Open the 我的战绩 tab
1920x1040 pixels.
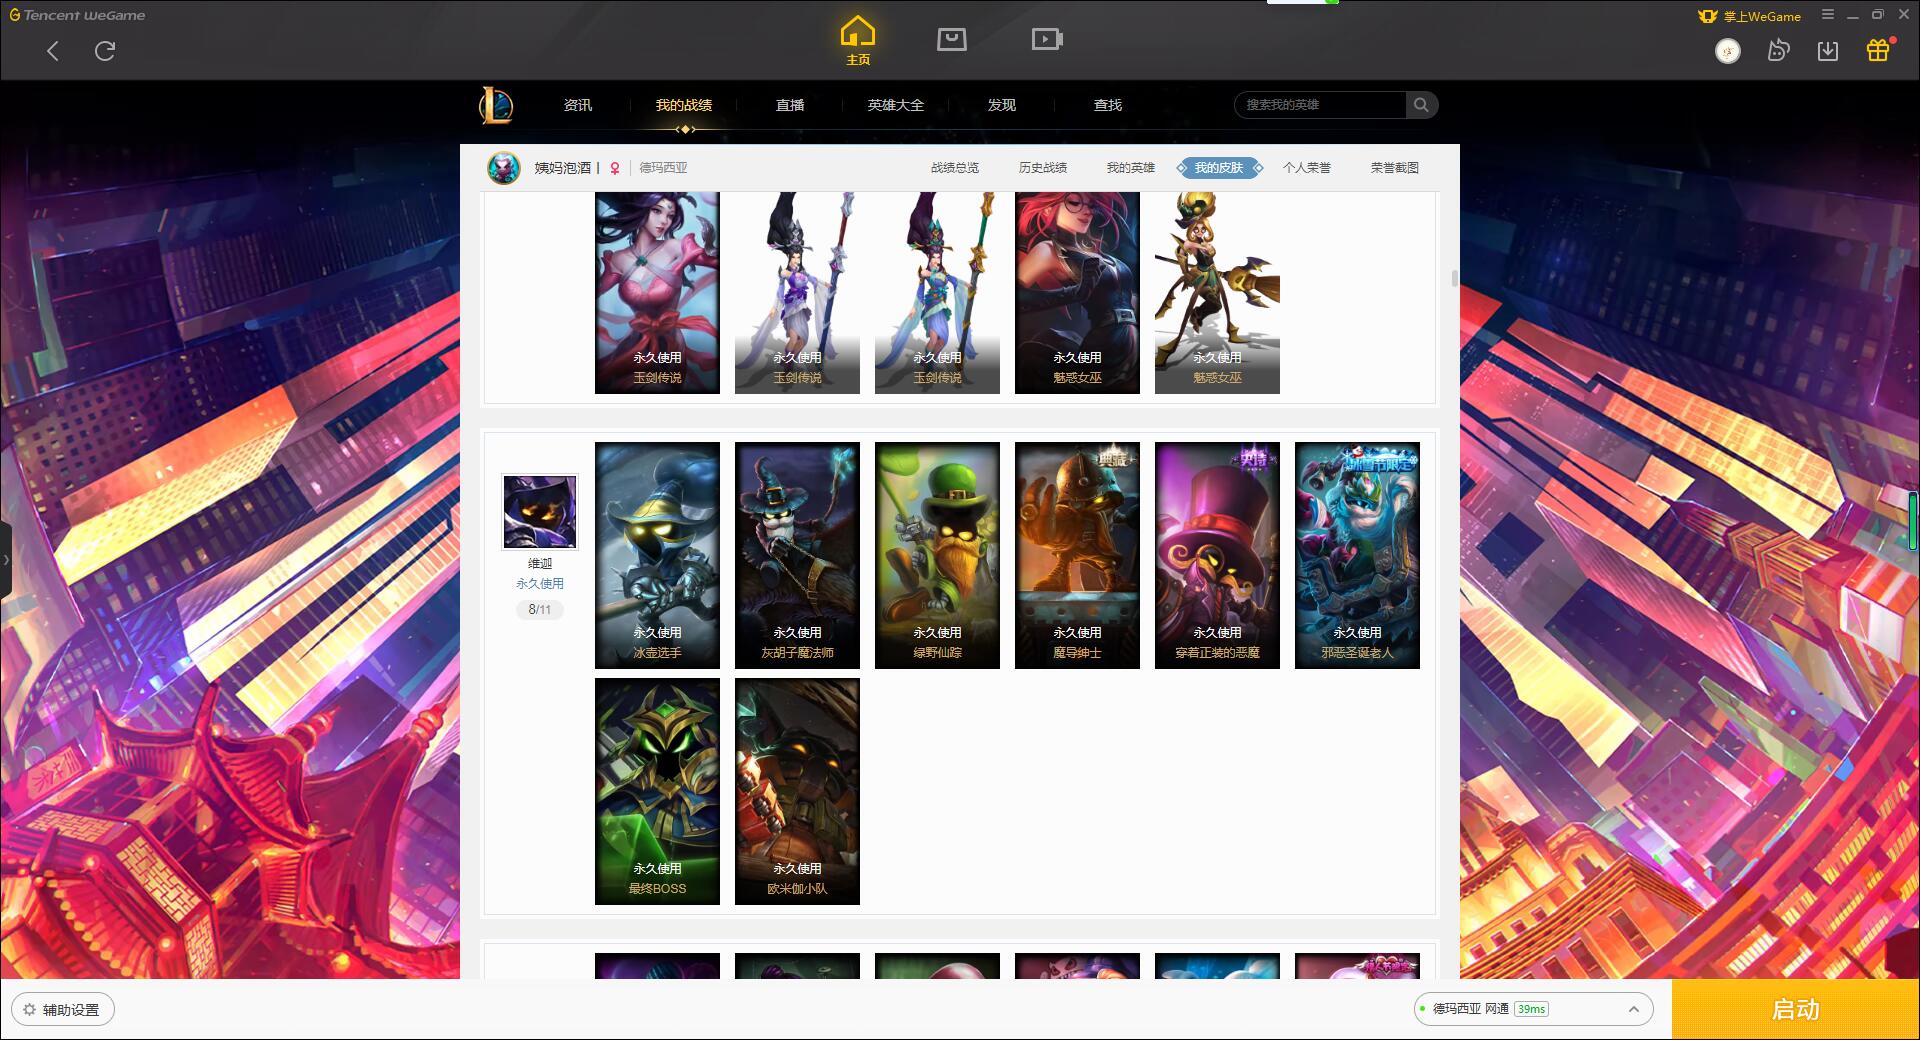(684, 105)
